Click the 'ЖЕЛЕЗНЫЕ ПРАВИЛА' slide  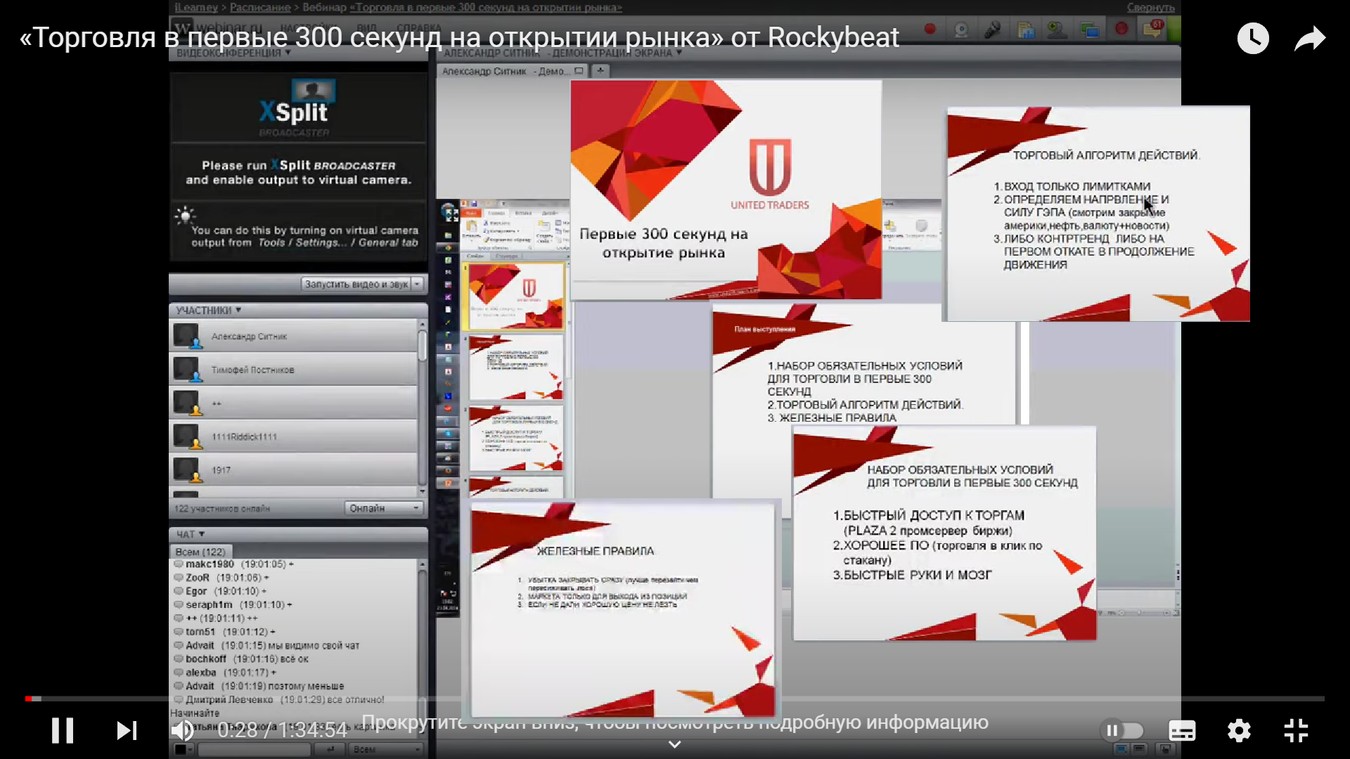click(x=625, y=609)
